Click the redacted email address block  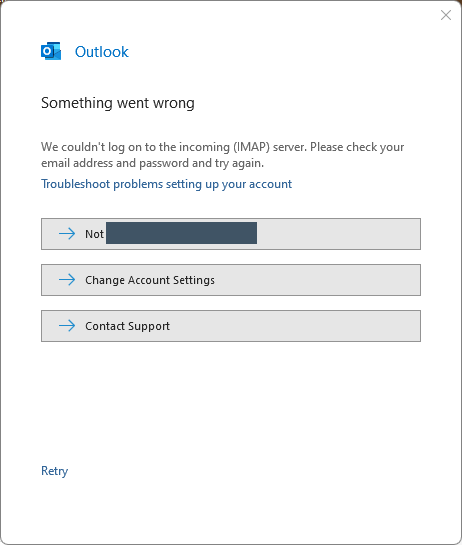[x=181, y=233]
